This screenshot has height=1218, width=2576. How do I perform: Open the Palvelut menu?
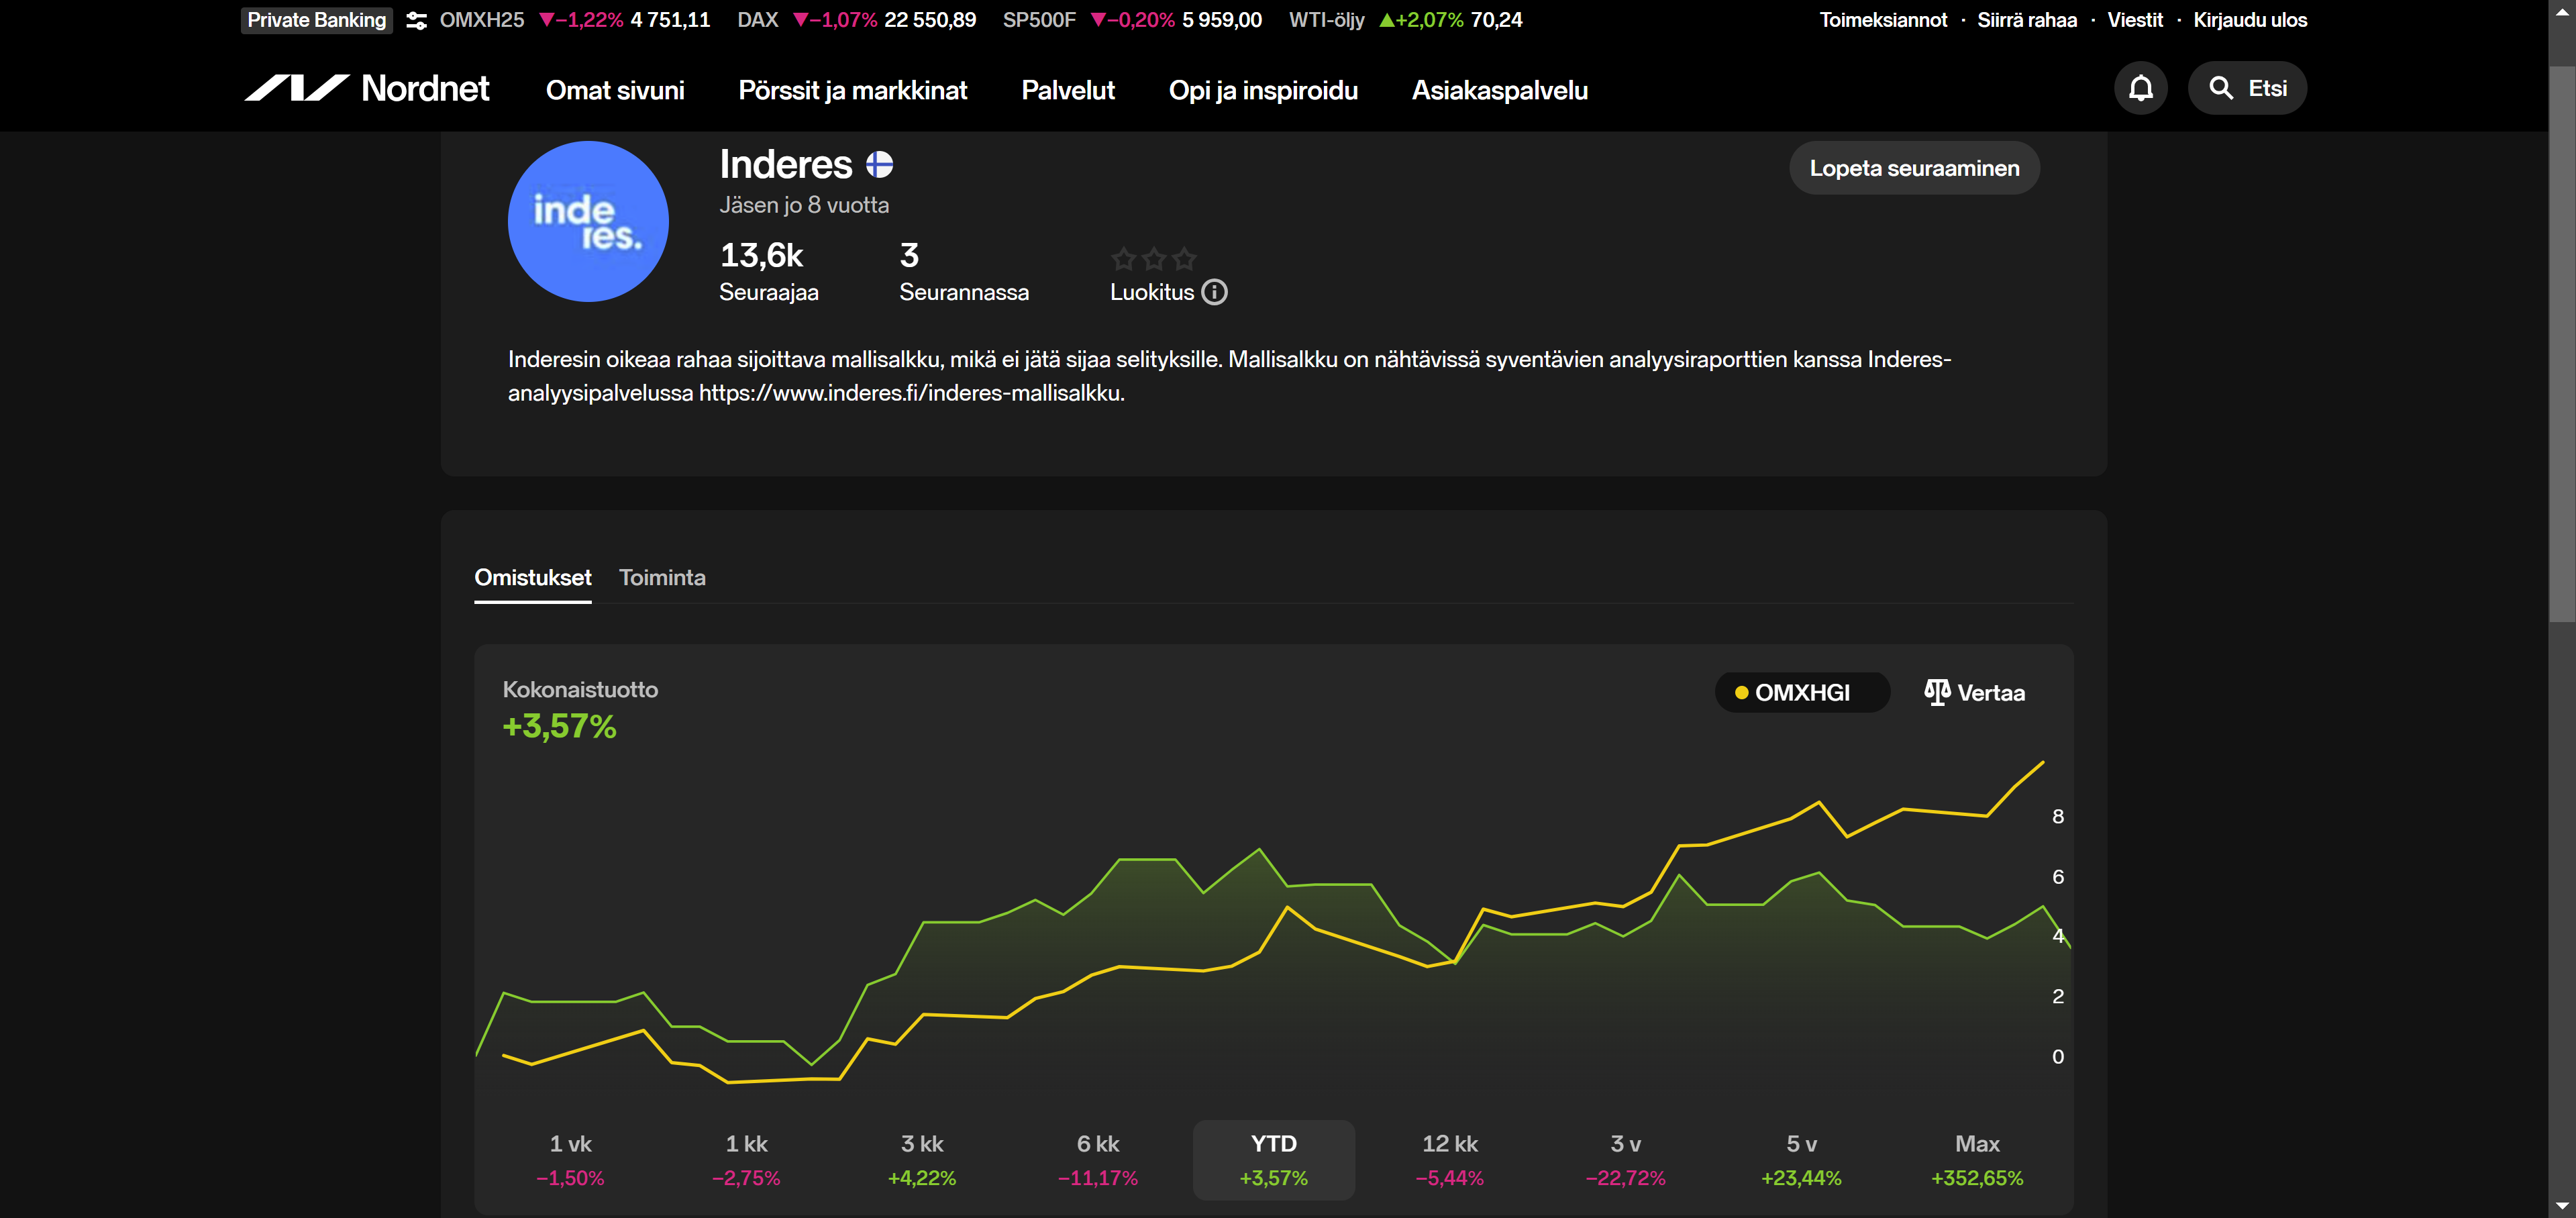click(x=1067, y=90)
